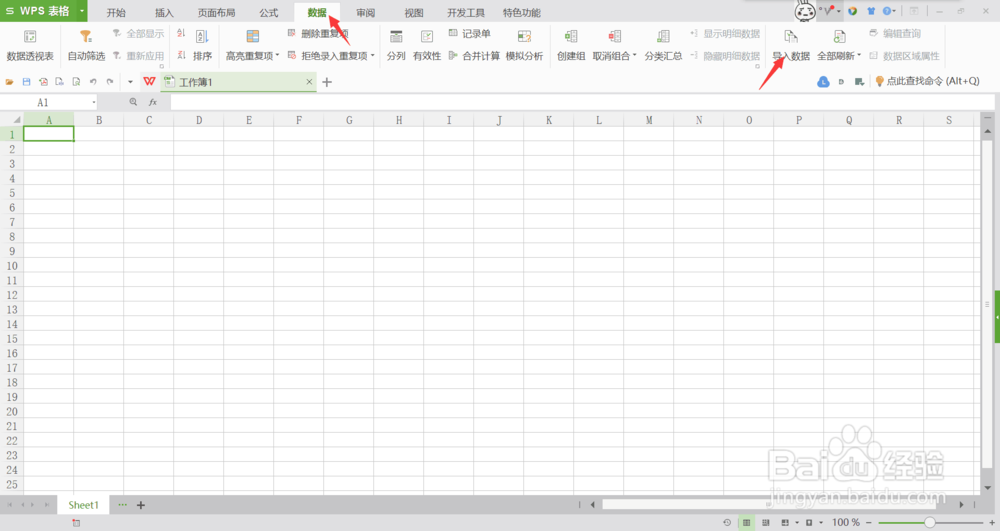Viewport: 1000px width, 531px height.
Task: Add a new sheet next to Sheet1
Action: pyautogui.click(x=141, y=505)
